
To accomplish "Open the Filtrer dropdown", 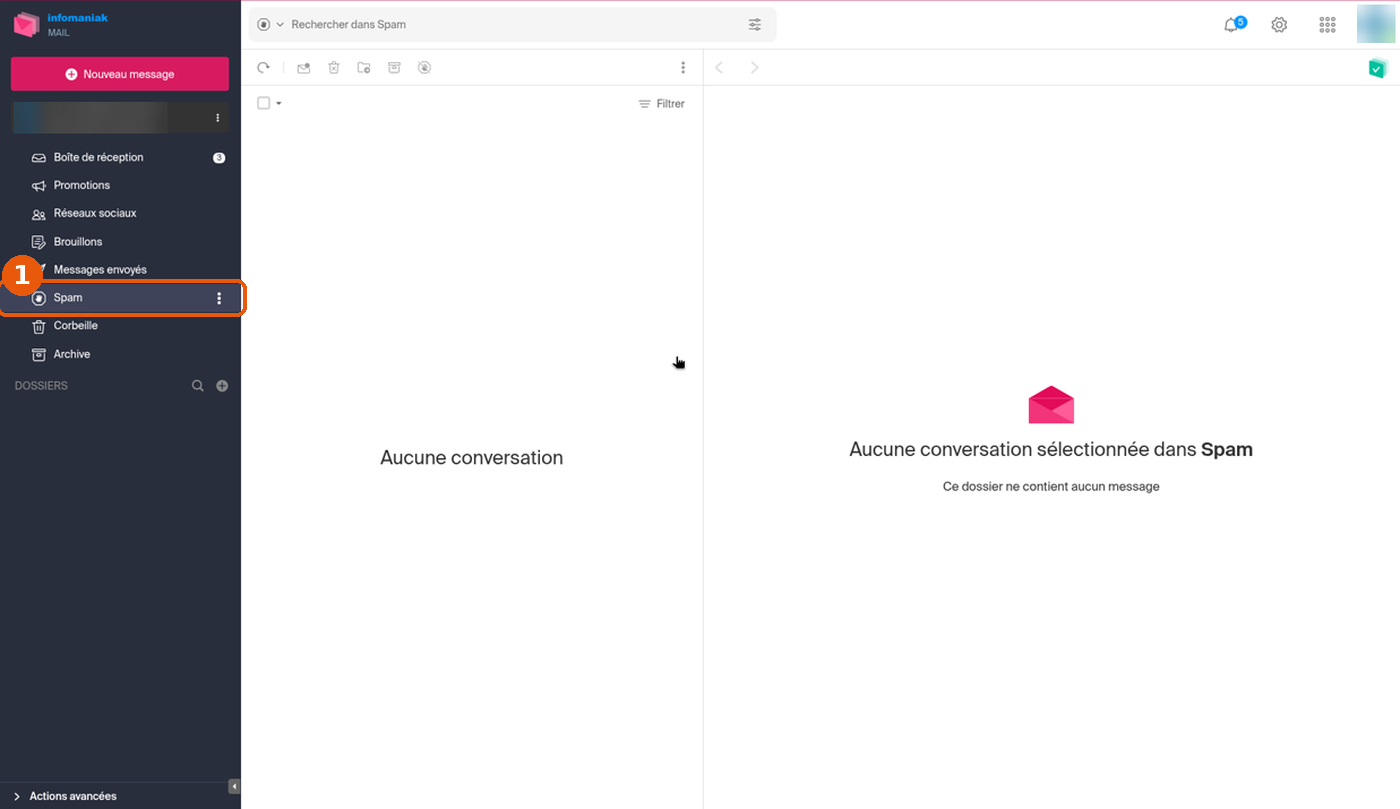I will coord(662,104).
